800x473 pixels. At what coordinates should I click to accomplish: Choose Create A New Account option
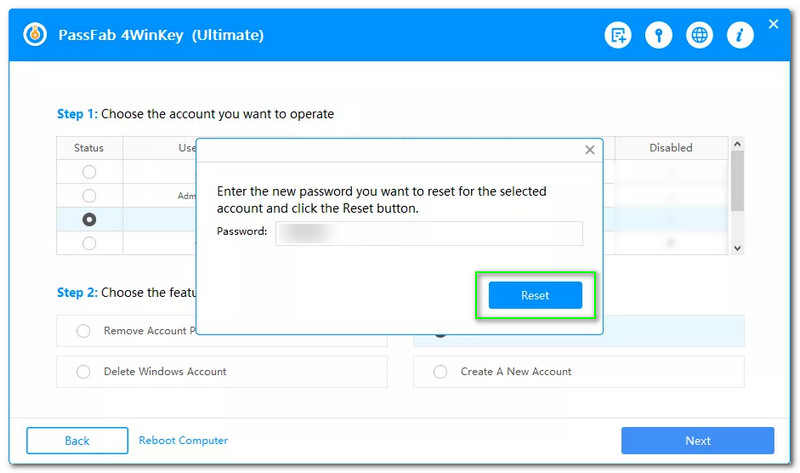pos(440,372)
